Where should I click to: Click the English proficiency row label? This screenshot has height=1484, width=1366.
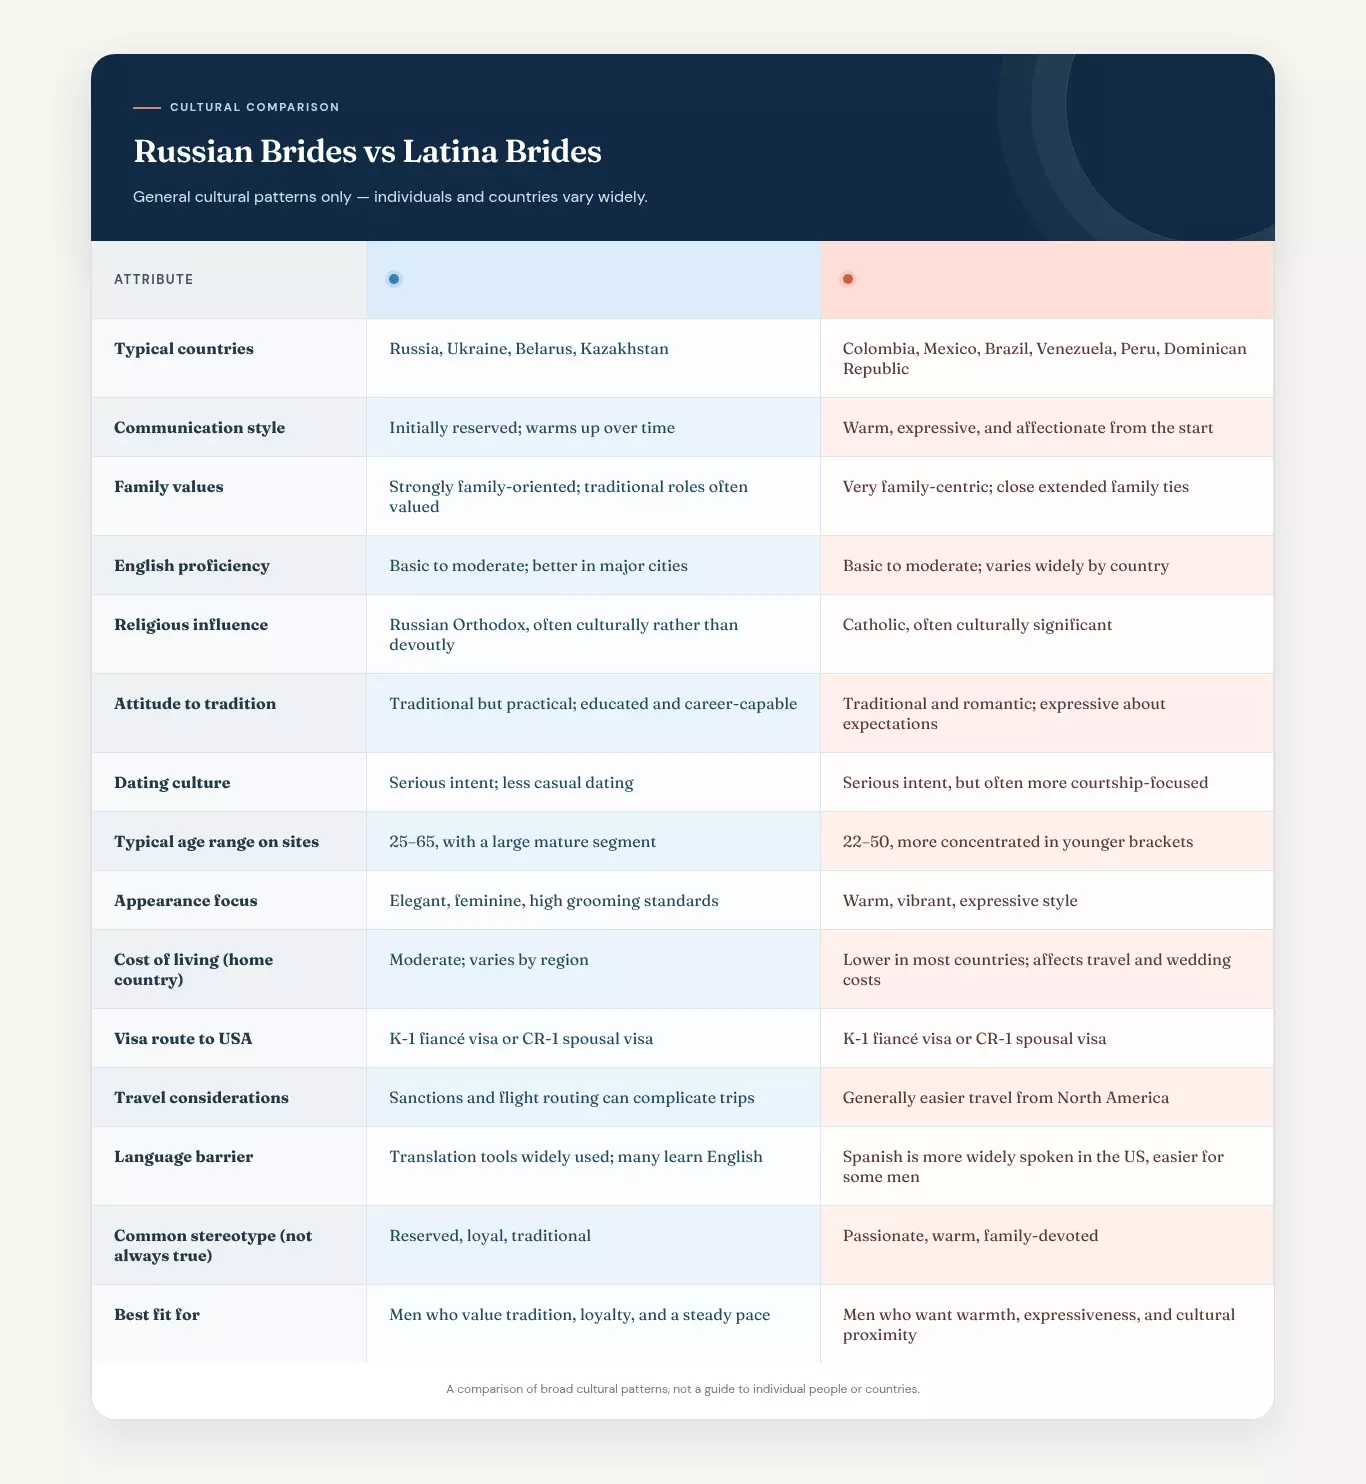[x=192, y=566]
